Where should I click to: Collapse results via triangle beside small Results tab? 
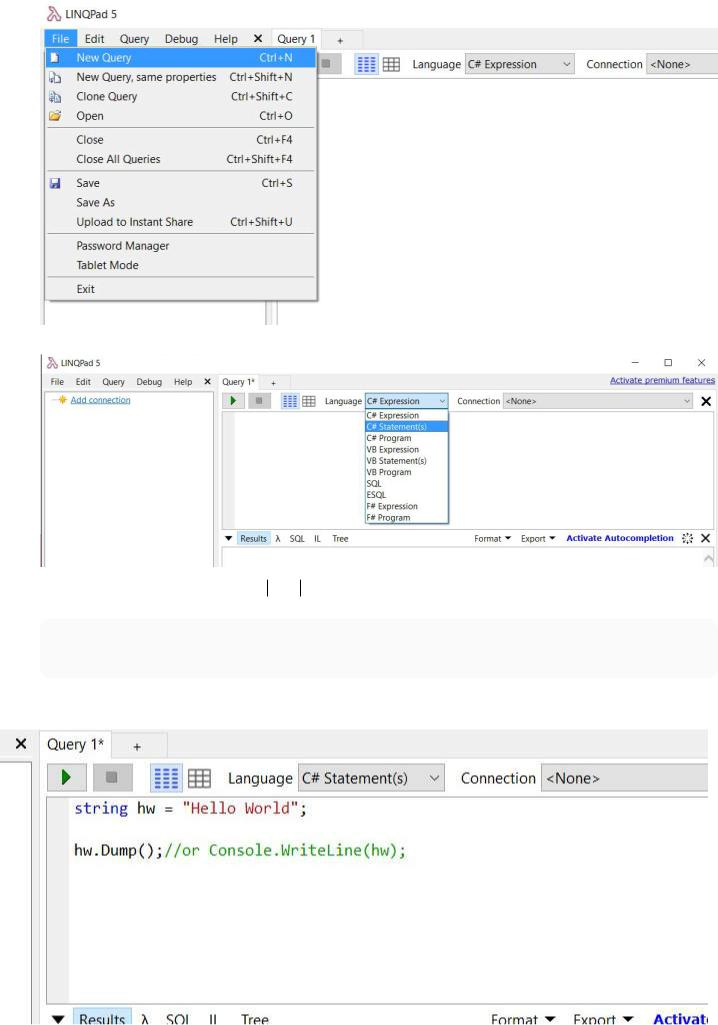click(x=228, y=539)
